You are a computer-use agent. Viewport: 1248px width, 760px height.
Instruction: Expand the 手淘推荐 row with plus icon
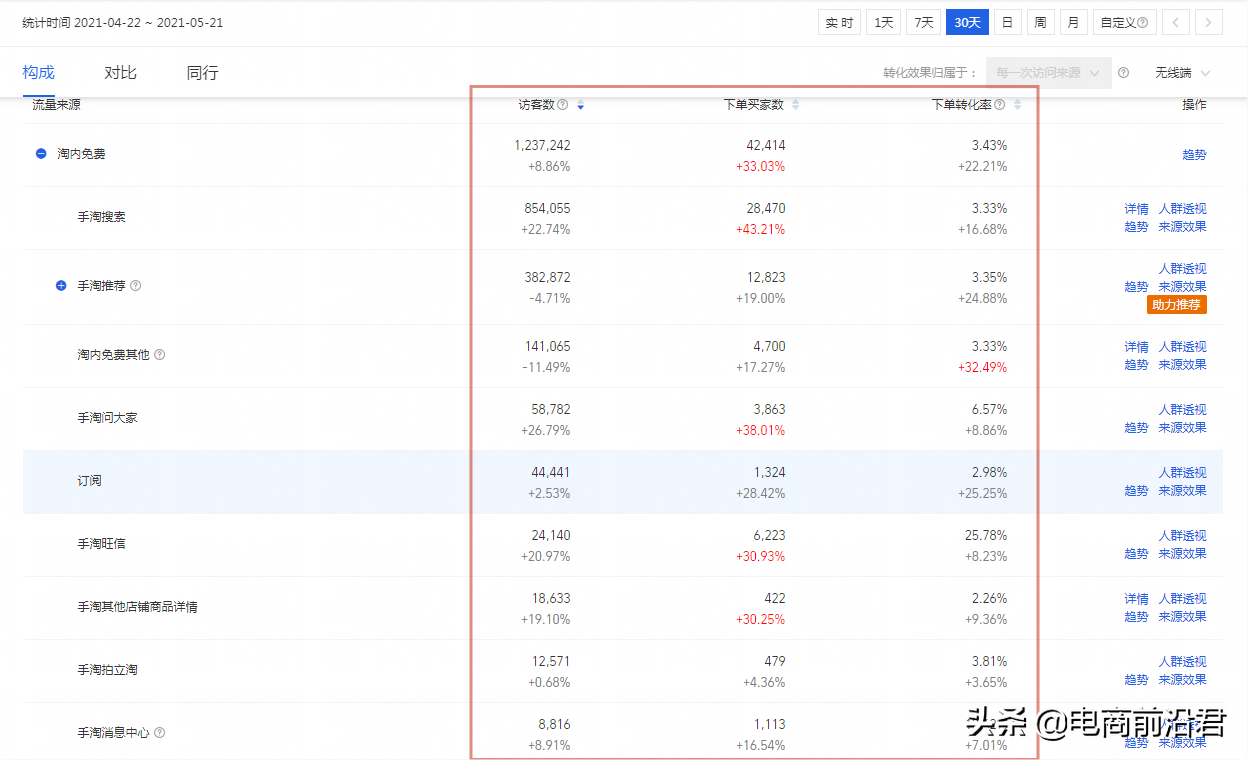pyautogui.click(x=61, y=285)
